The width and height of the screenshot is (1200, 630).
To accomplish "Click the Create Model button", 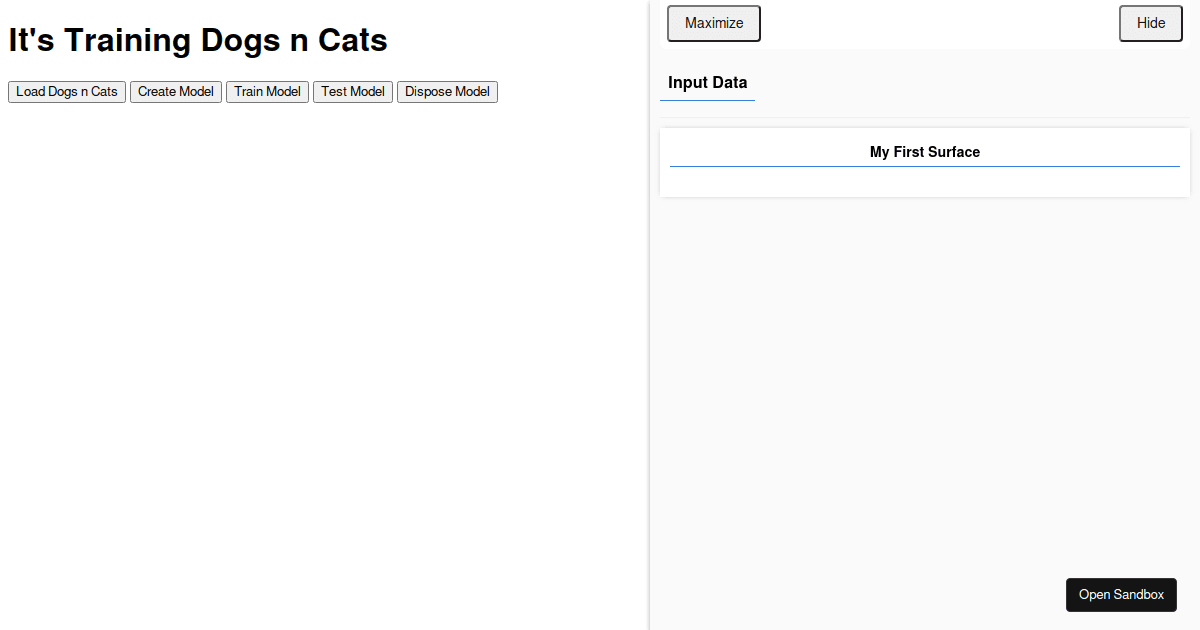I will (x=175, y=91).
